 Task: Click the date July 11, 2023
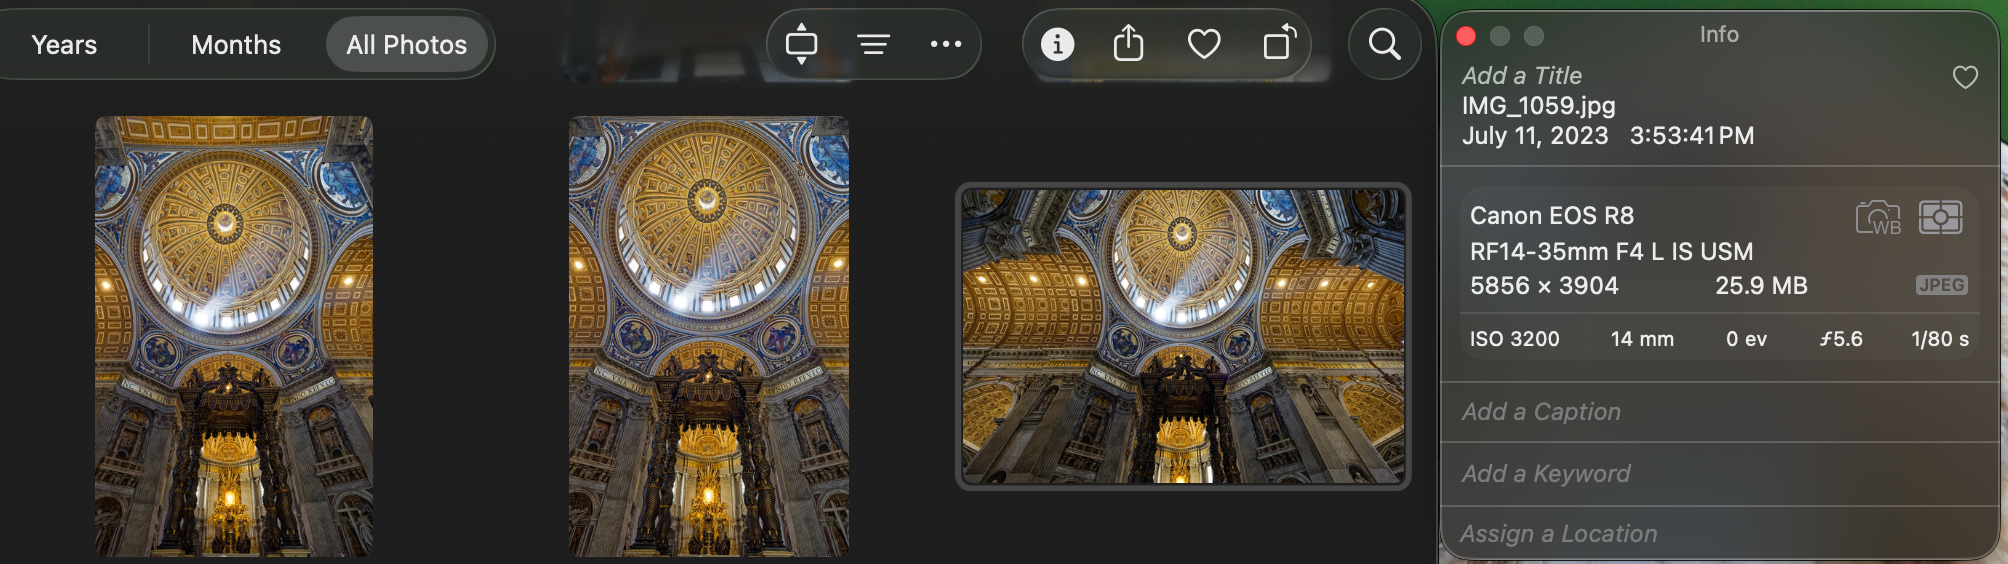pos(1535,136)
